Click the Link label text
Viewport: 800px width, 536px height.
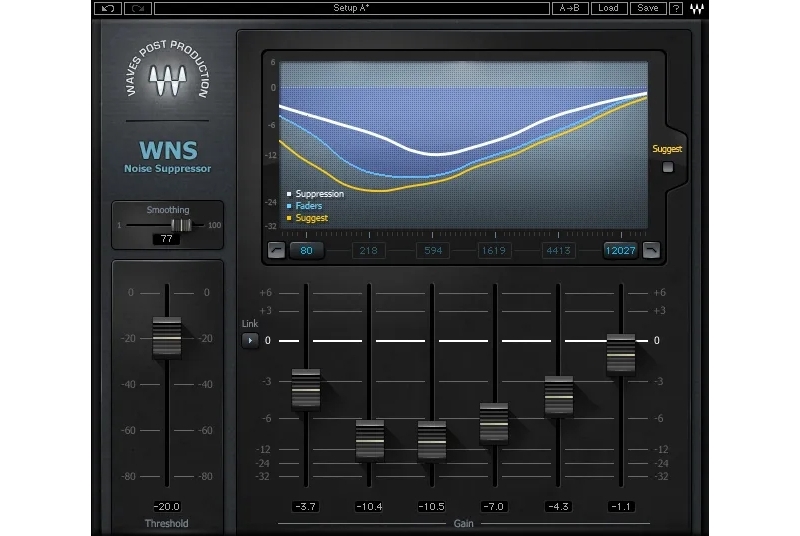(250, 323)
